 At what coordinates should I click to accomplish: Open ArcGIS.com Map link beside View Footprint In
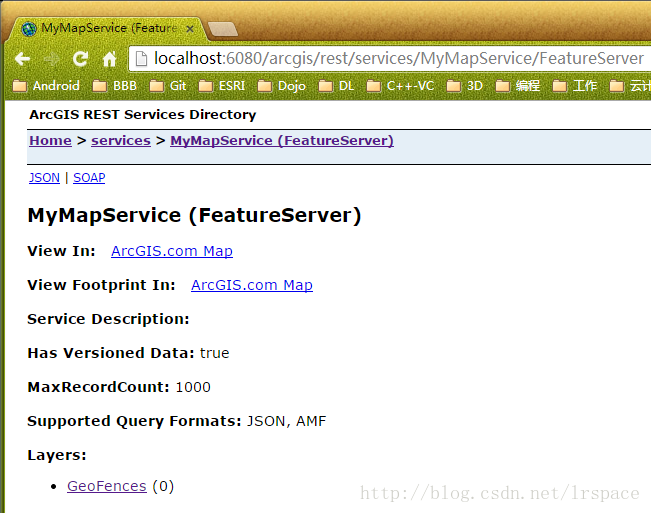[252, 285]
